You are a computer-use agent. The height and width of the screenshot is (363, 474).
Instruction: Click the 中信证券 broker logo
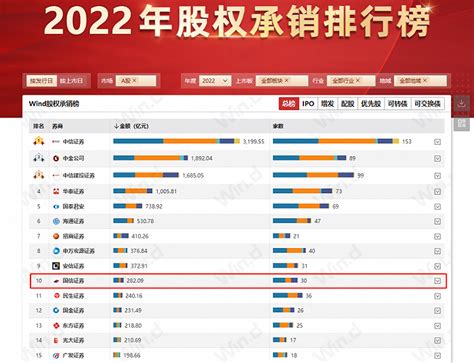[56, 142]
